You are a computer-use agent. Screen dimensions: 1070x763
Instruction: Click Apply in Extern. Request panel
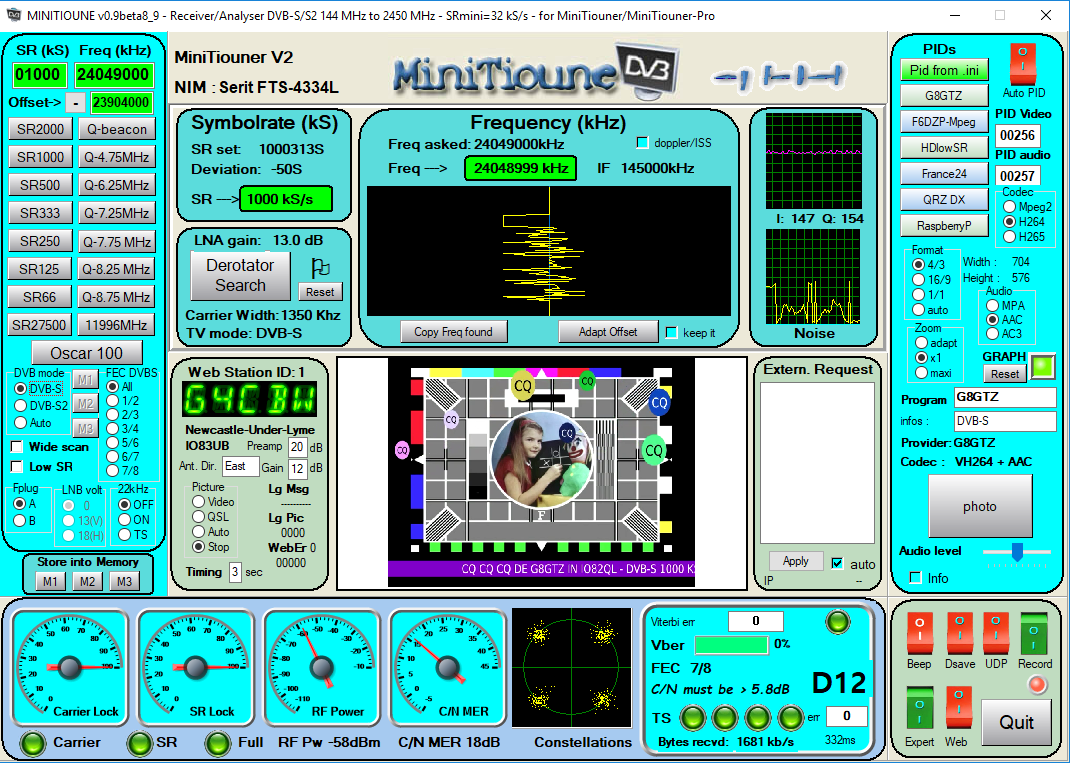pos(795,560)
